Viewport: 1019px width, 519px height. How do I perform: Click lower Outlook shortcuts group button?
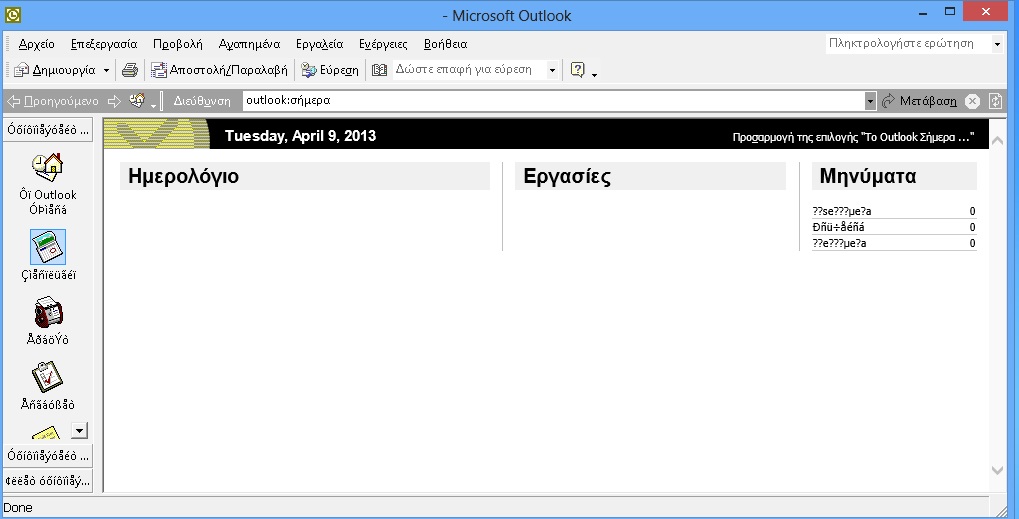(x=48, y=455)
